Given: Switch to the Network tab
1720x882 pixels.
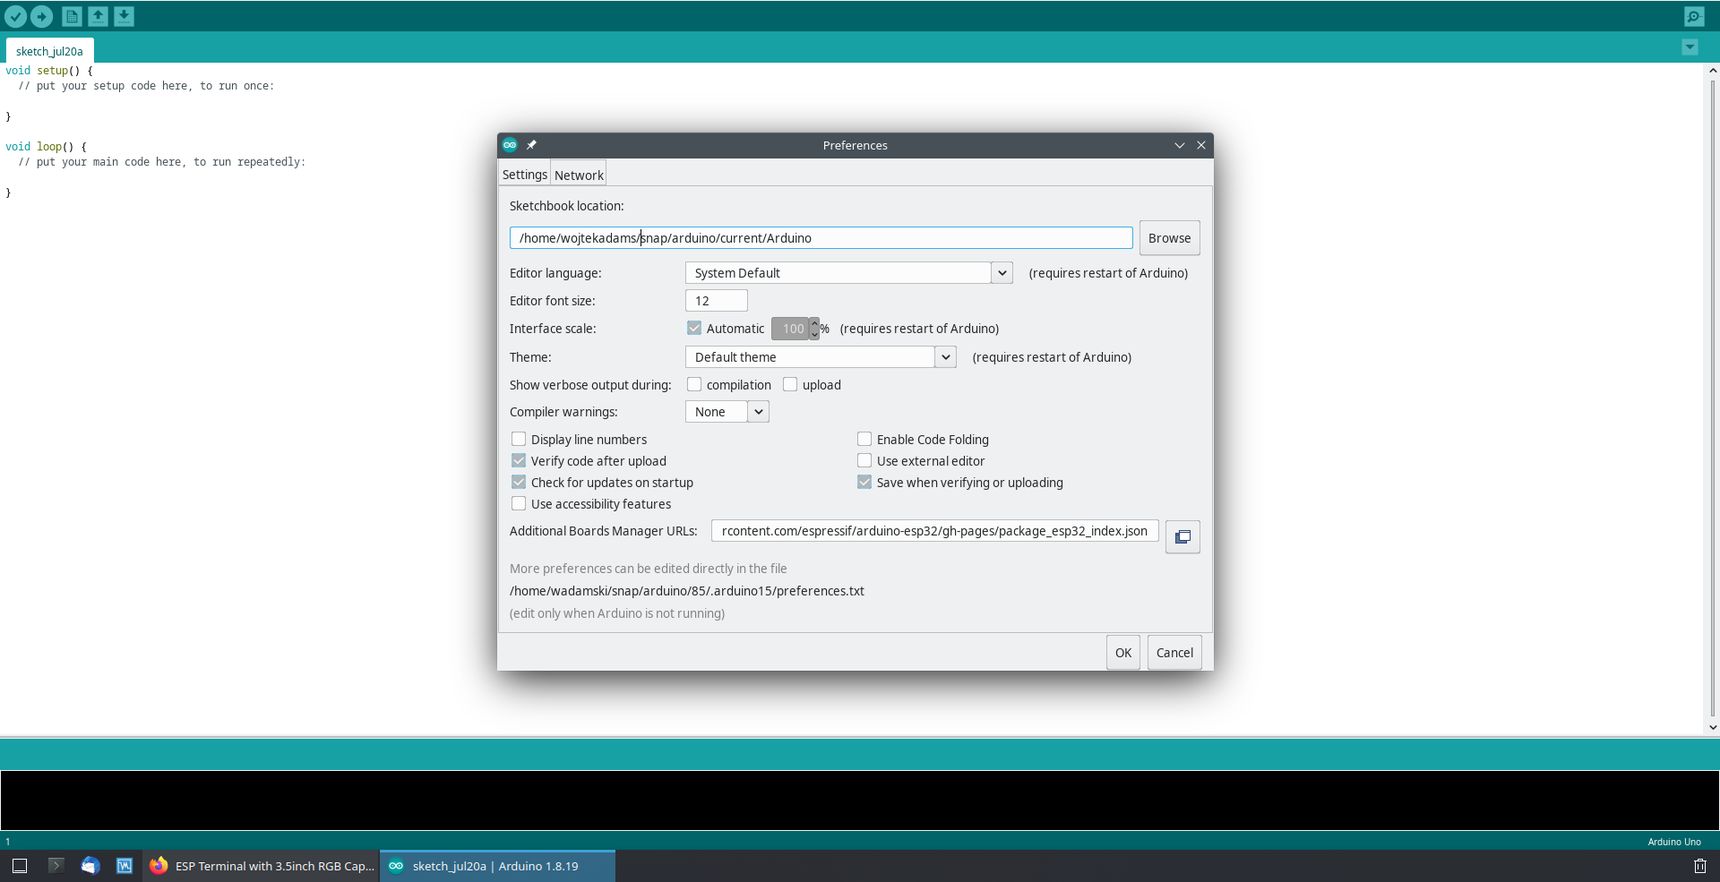Looking at the screenshot, I should coord(579,175).
